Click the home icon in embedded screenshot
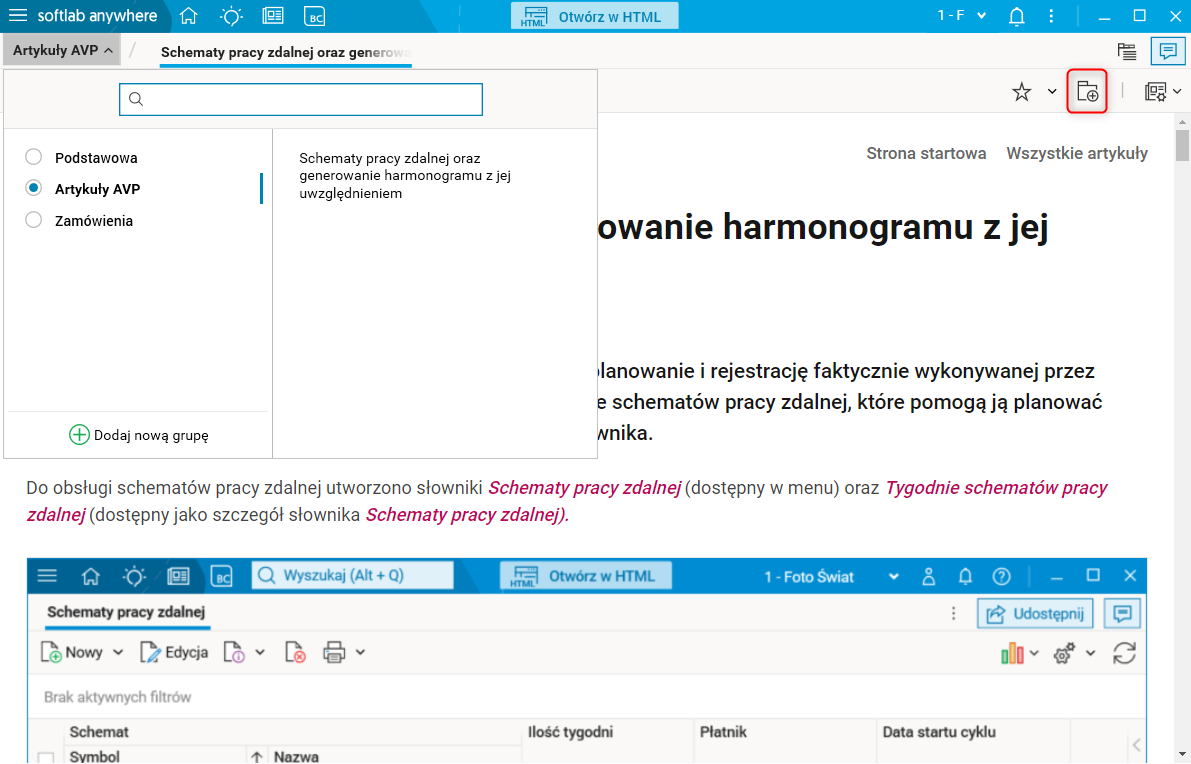 click(91, 576)
